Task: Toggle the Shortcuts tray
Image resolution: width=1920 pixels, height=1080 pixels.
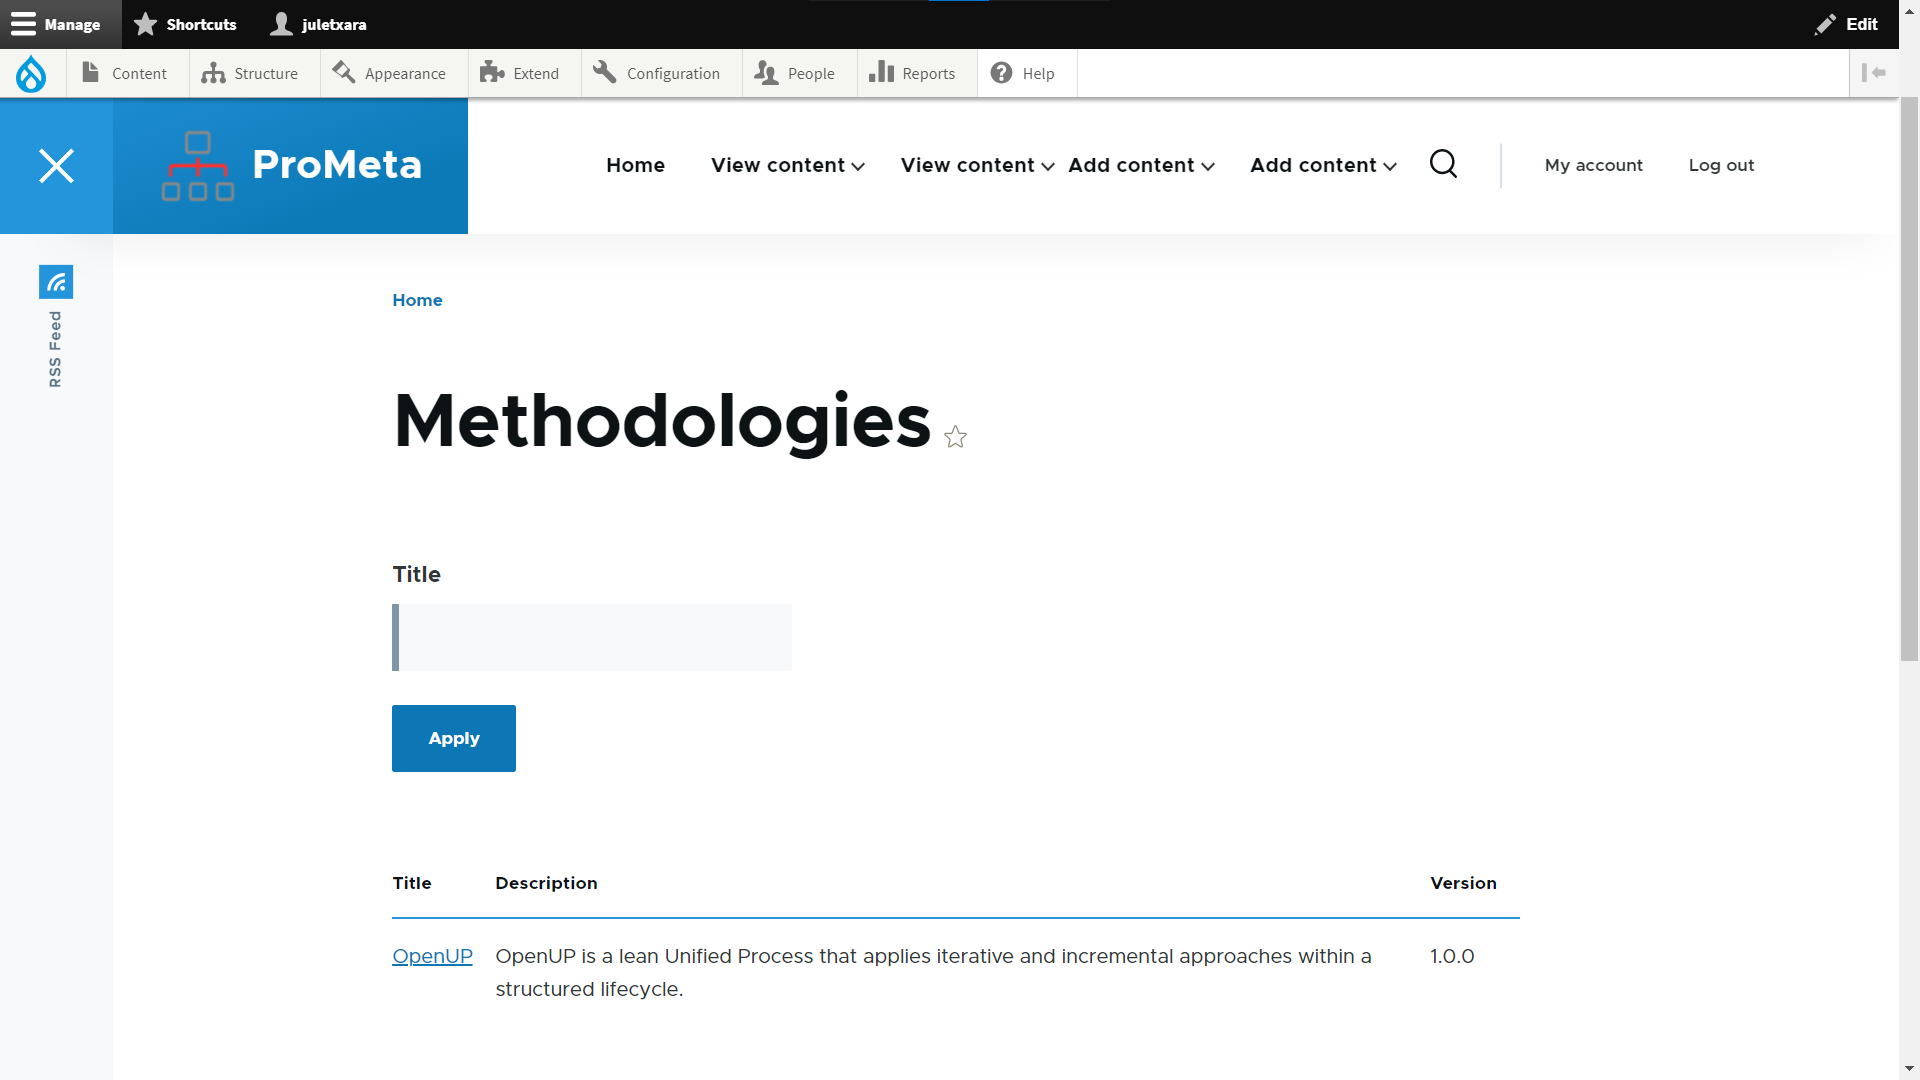Action: 186,24
